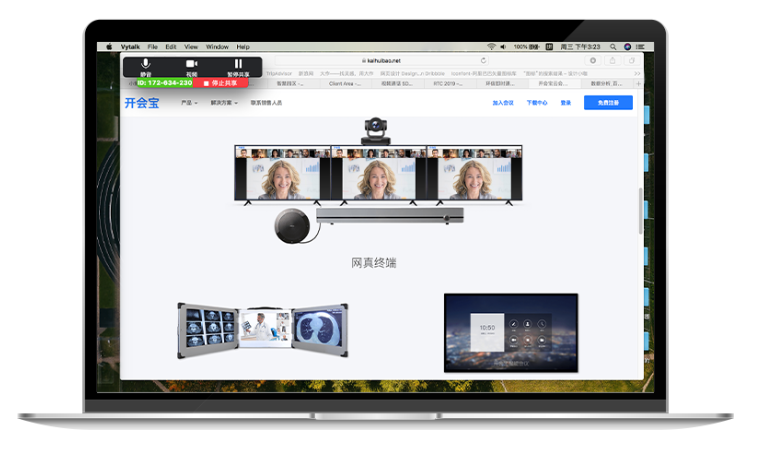Click the blue 免费注册 button

coord(608,103)
